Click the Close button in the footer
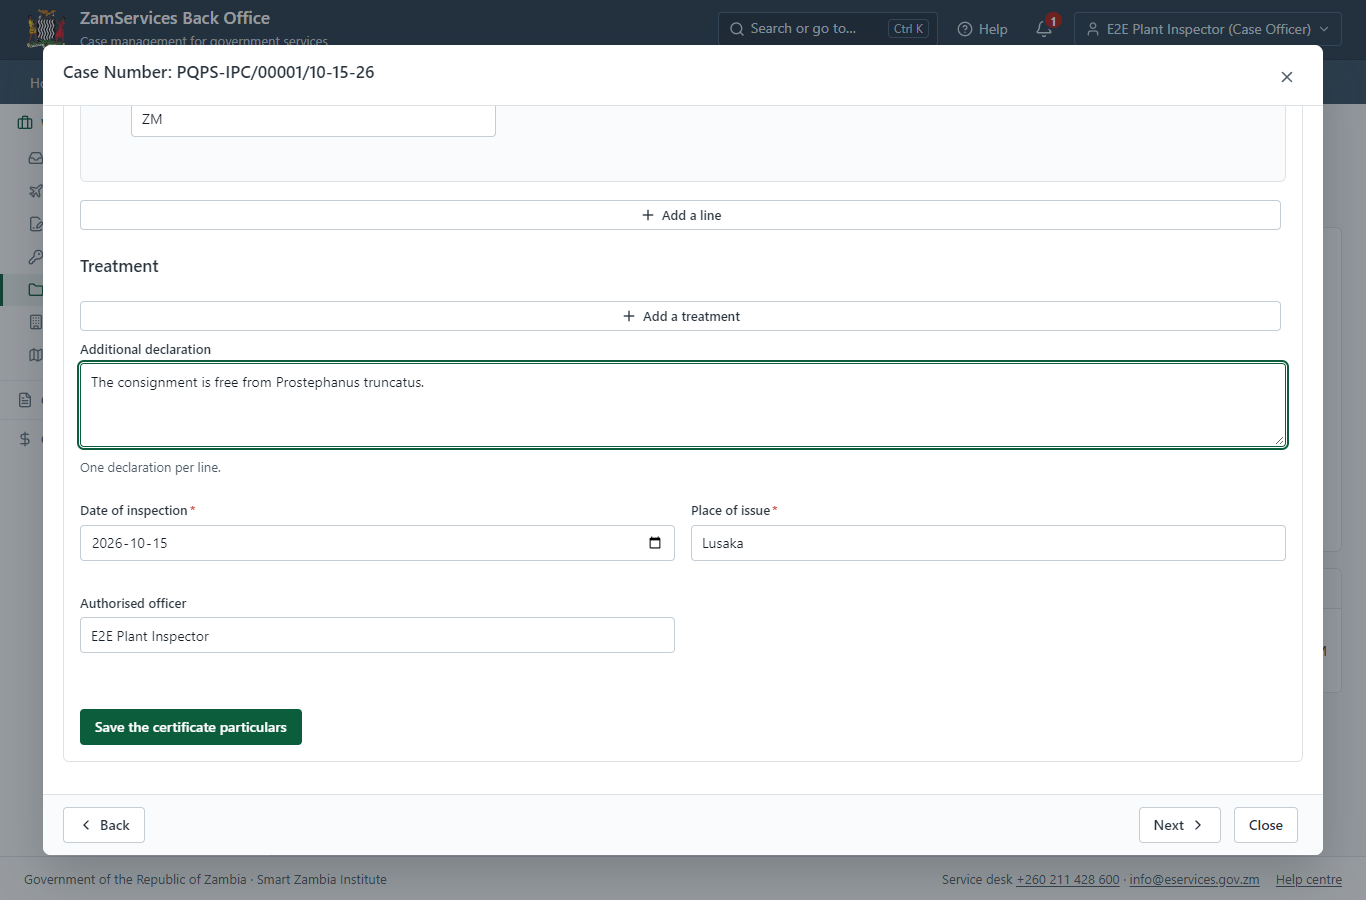 (1266, 825)
